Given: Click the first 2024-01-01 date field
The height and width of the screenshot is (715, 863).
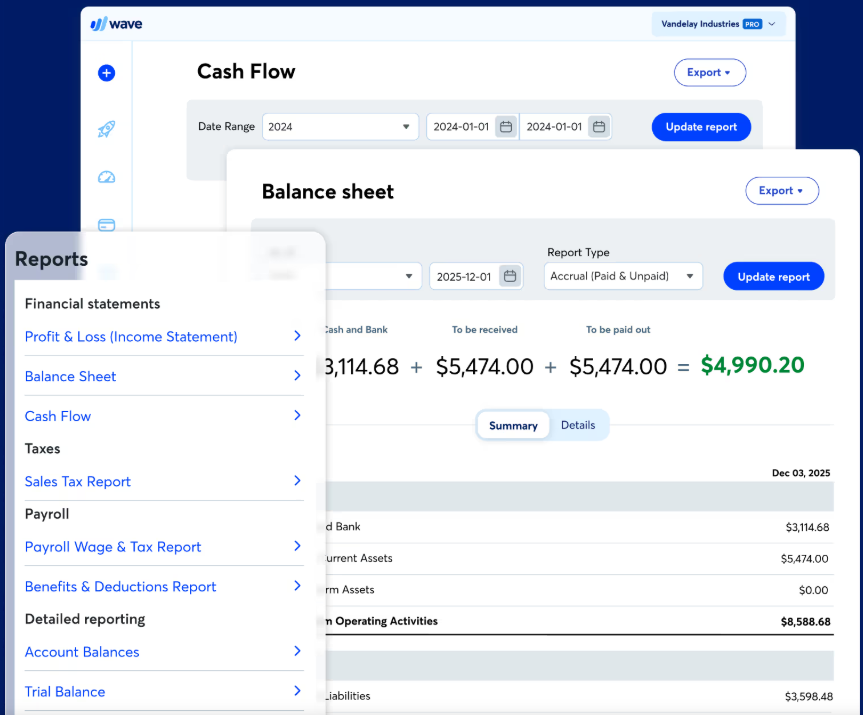Looking at the screenshot, I should (472, 127).
